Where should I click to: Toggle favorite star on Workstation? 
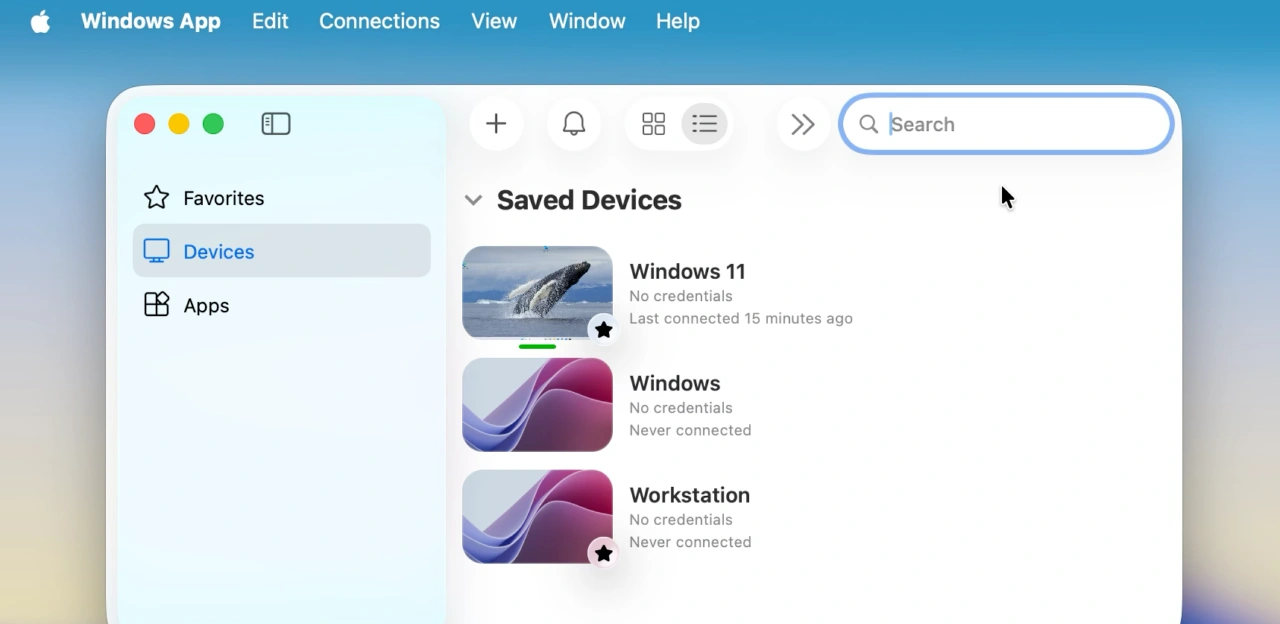pyautogui.click(x=603, y=553)
